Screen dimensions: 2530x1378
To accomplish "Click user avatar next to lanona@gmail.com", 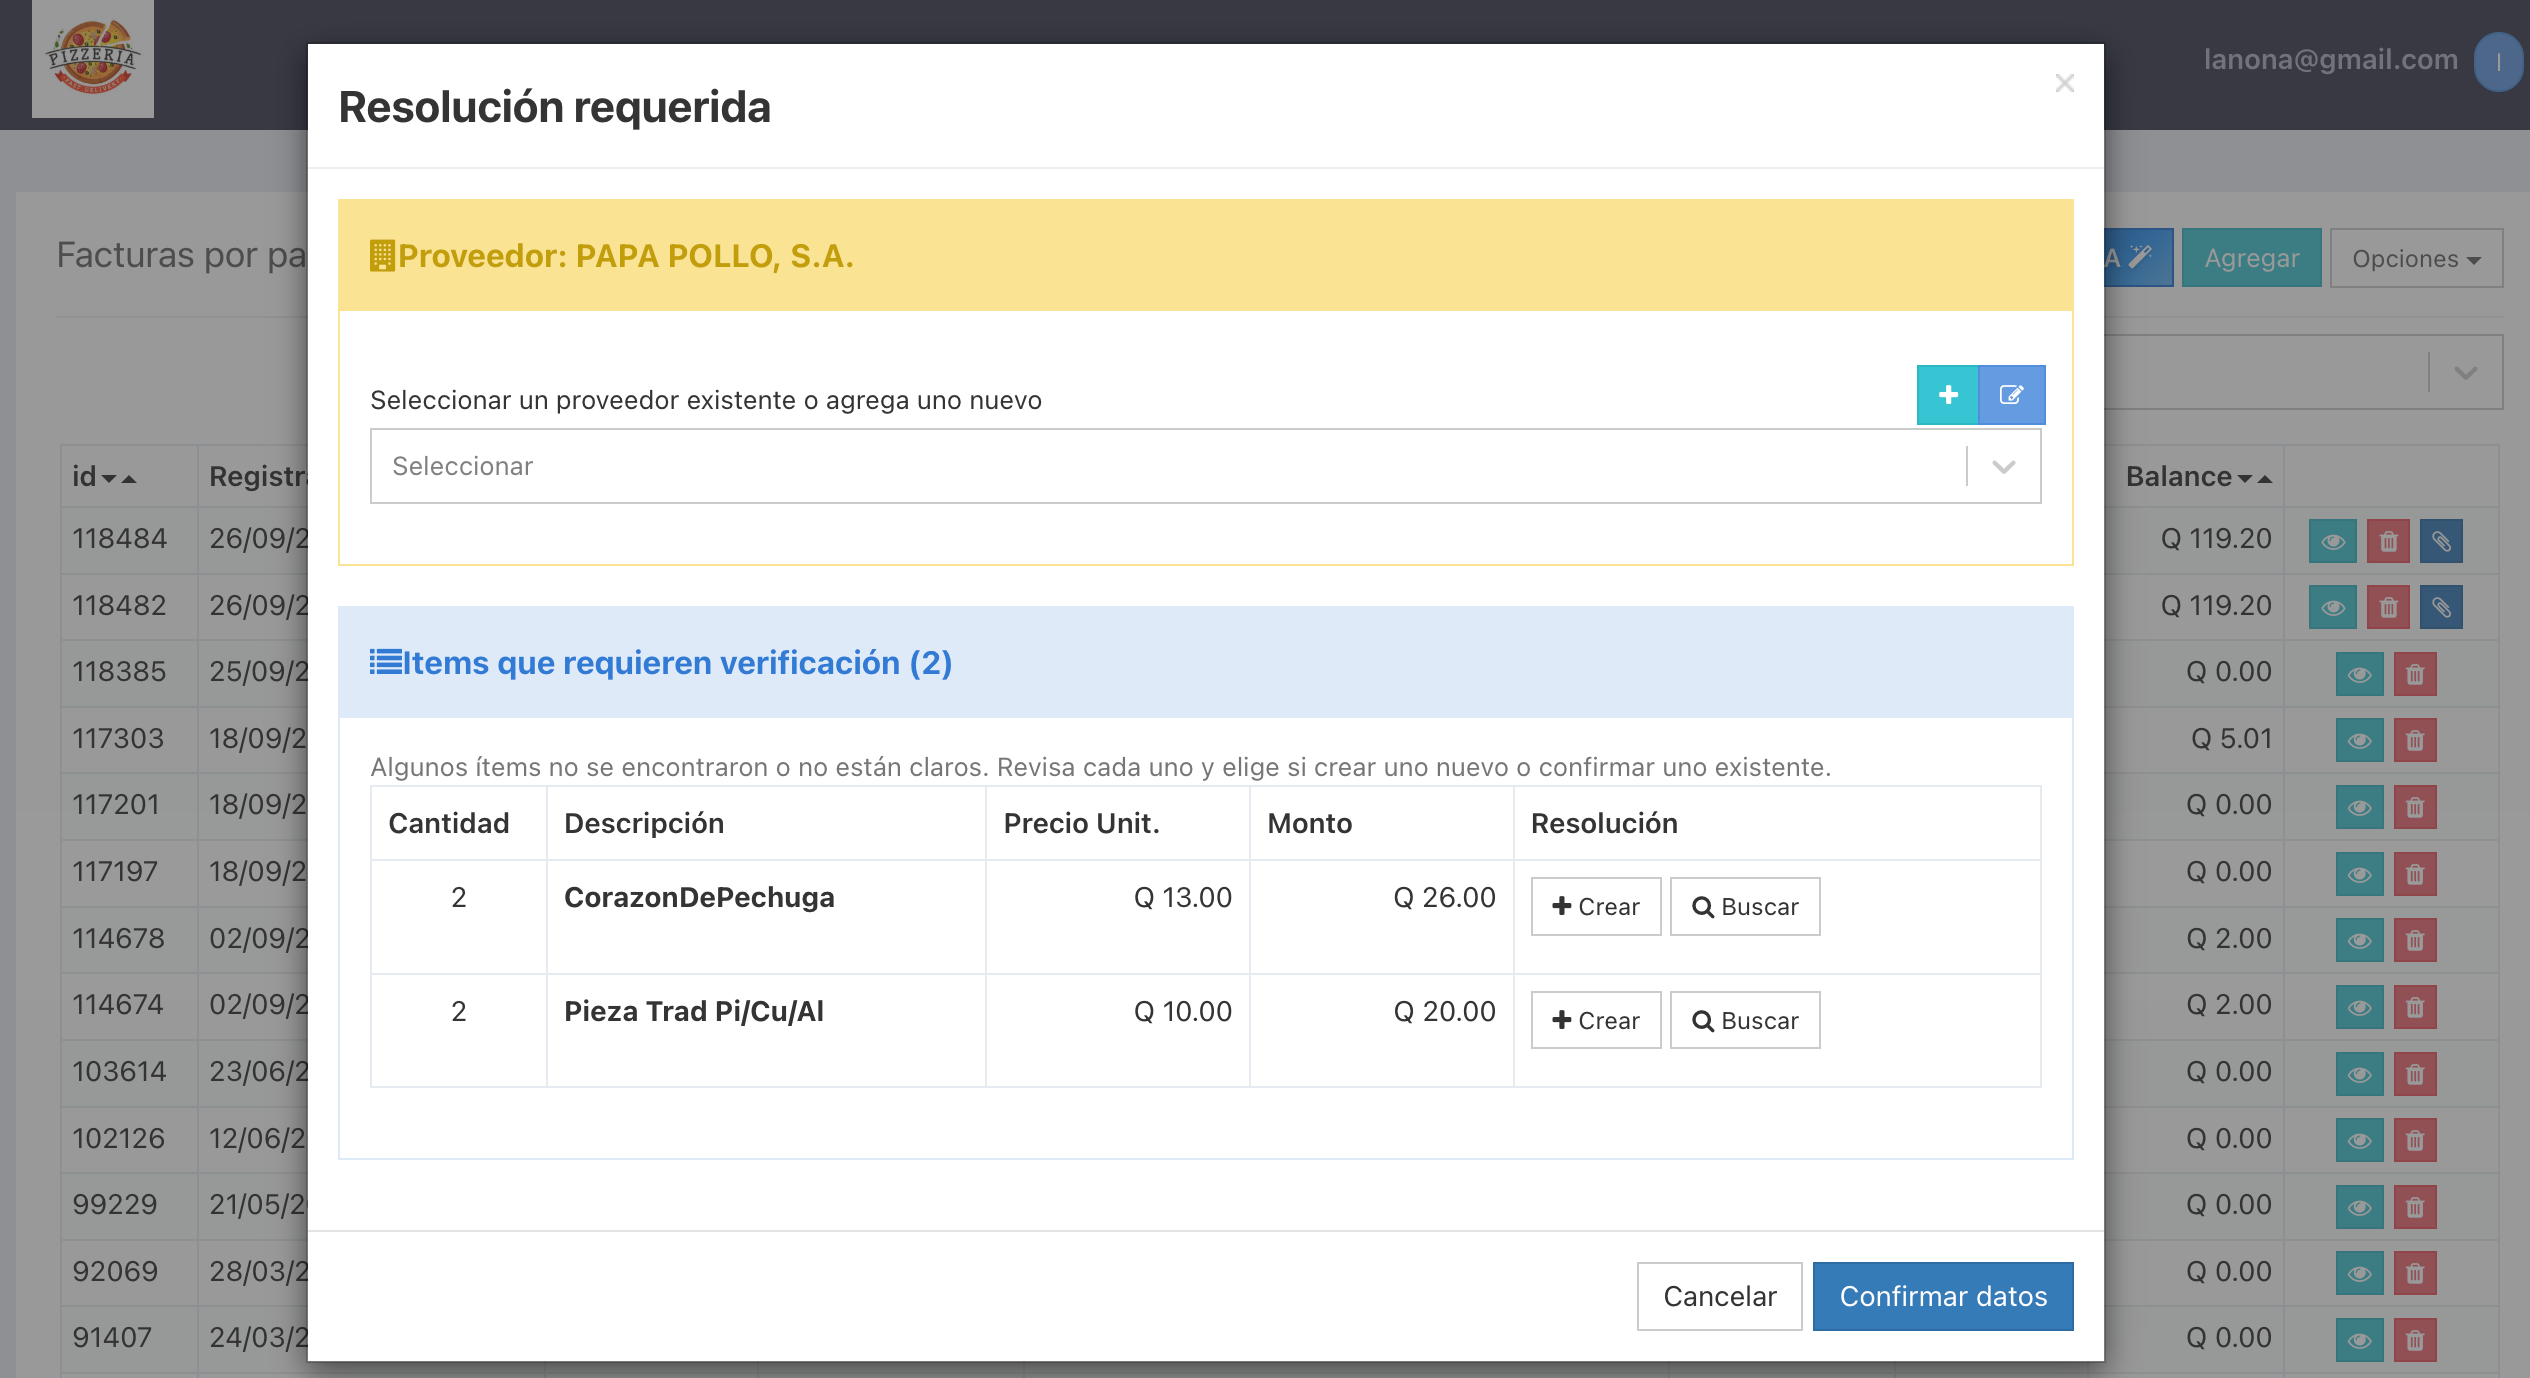I will click(x=2498, y=62).
